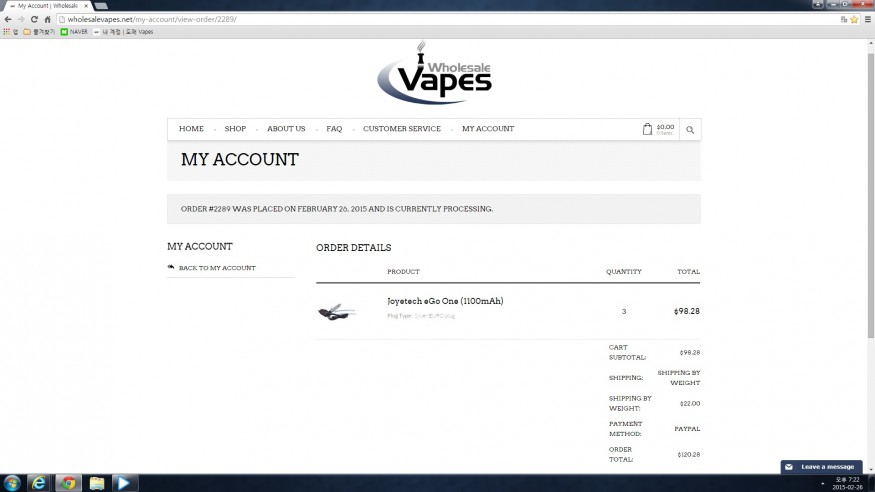Click the browser forward arrow
The image size is (875, 492).
coord(21,19)
